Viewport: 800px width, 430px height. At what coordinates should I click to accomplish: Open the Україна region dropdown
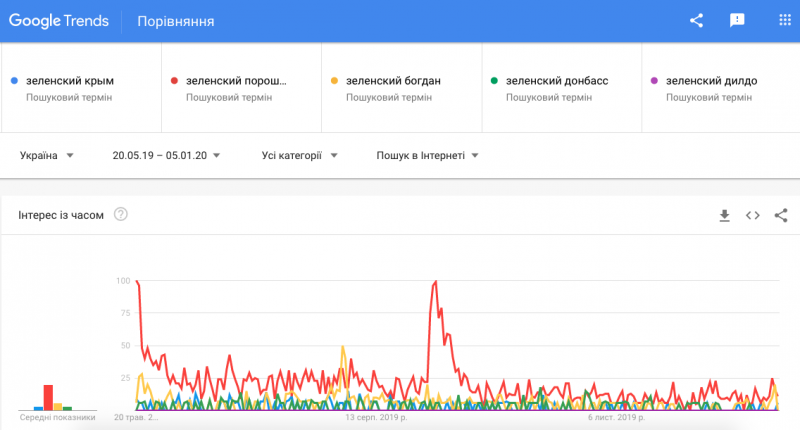(47, 155)
